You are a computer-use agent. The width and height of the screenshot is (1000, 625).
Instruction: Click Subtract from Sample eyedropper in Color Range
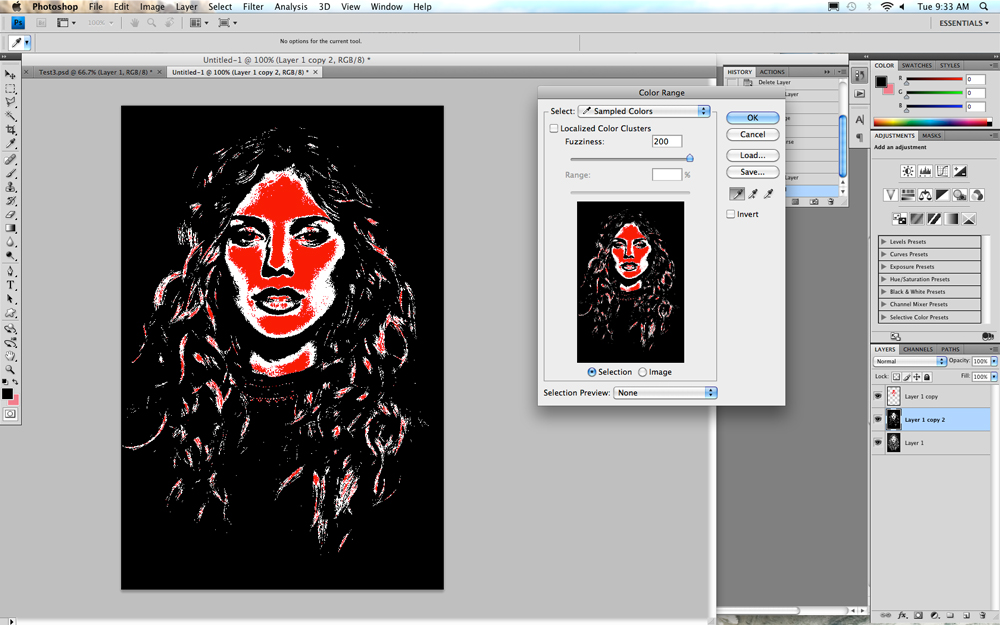tap(768, 194)
